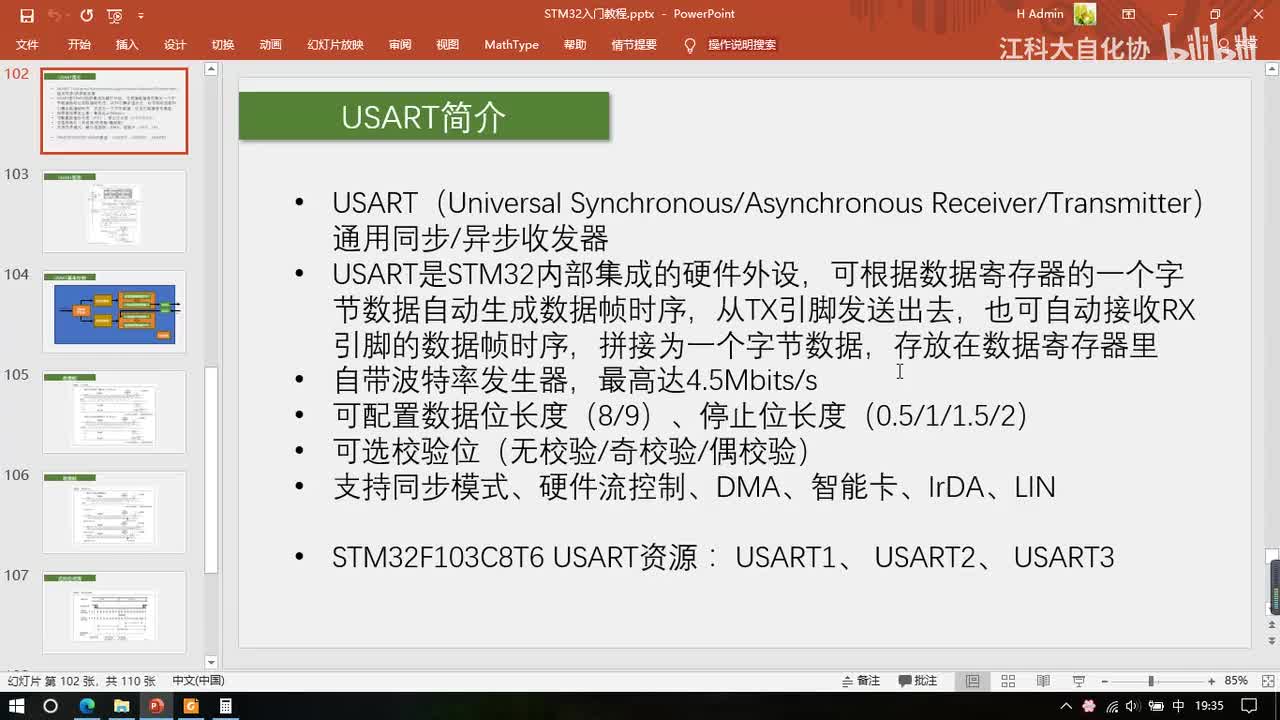This screenshot has width=1280, height=720.
Task: Toggle the 备注 notes pane button
Action: point(861,681)
